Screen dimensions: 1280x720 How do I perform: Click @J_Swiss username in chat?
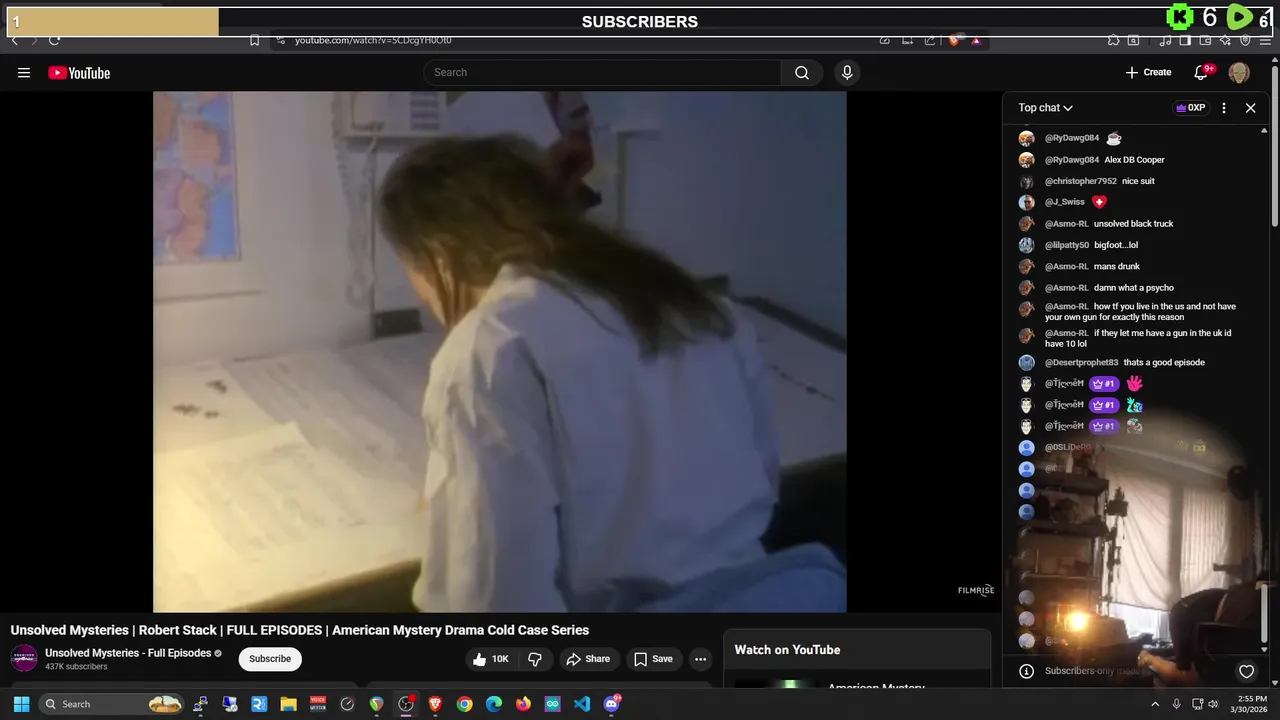click(1064, 202)
